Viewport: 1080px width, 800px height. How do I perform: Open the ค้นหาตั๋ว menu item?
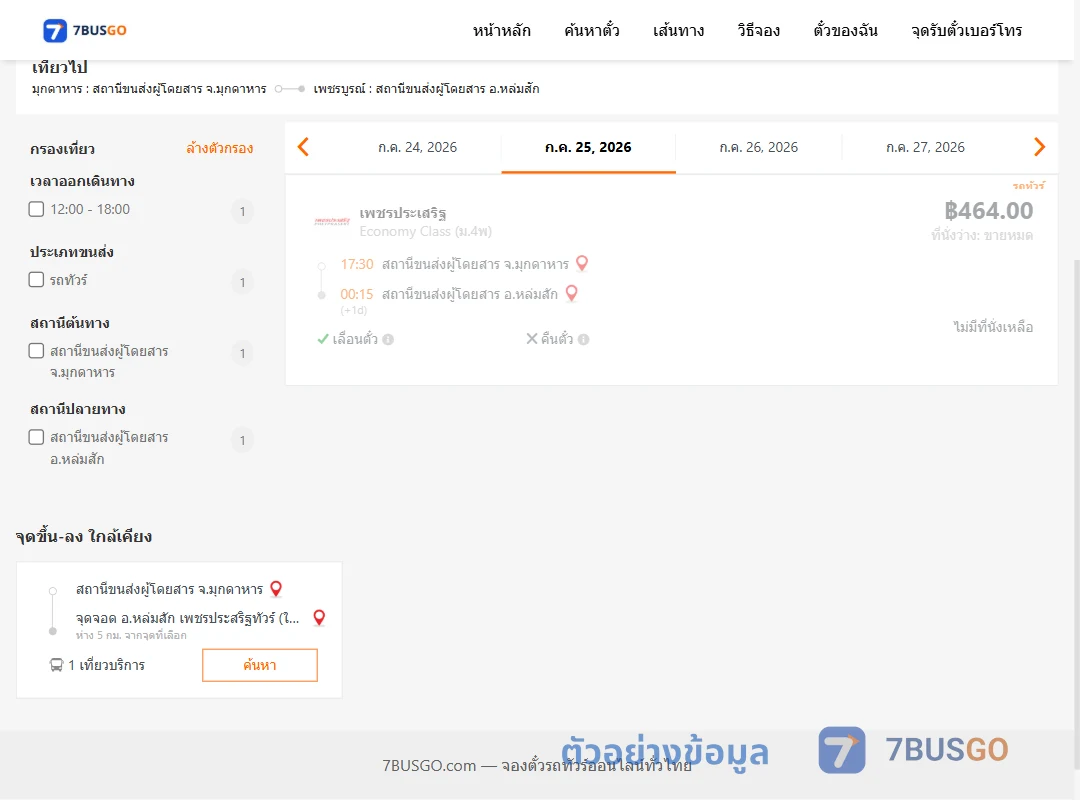point(592,30)
